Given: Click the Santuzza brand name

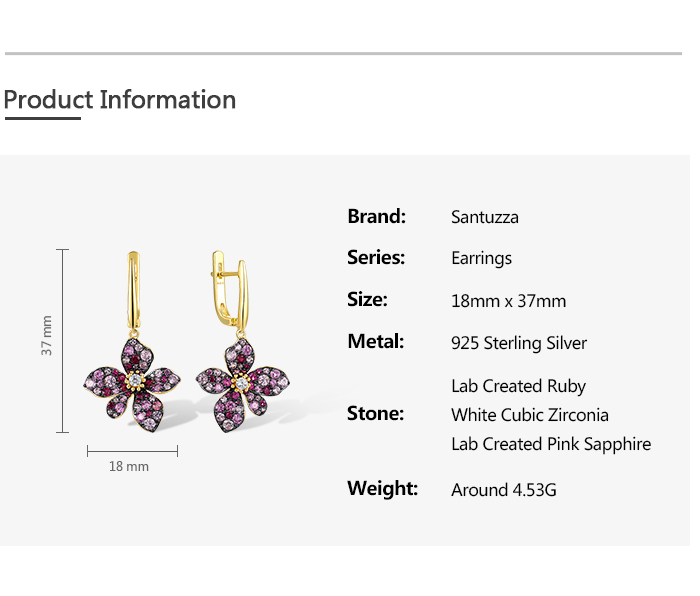Looking at the screenshot, I should point(485,217).
